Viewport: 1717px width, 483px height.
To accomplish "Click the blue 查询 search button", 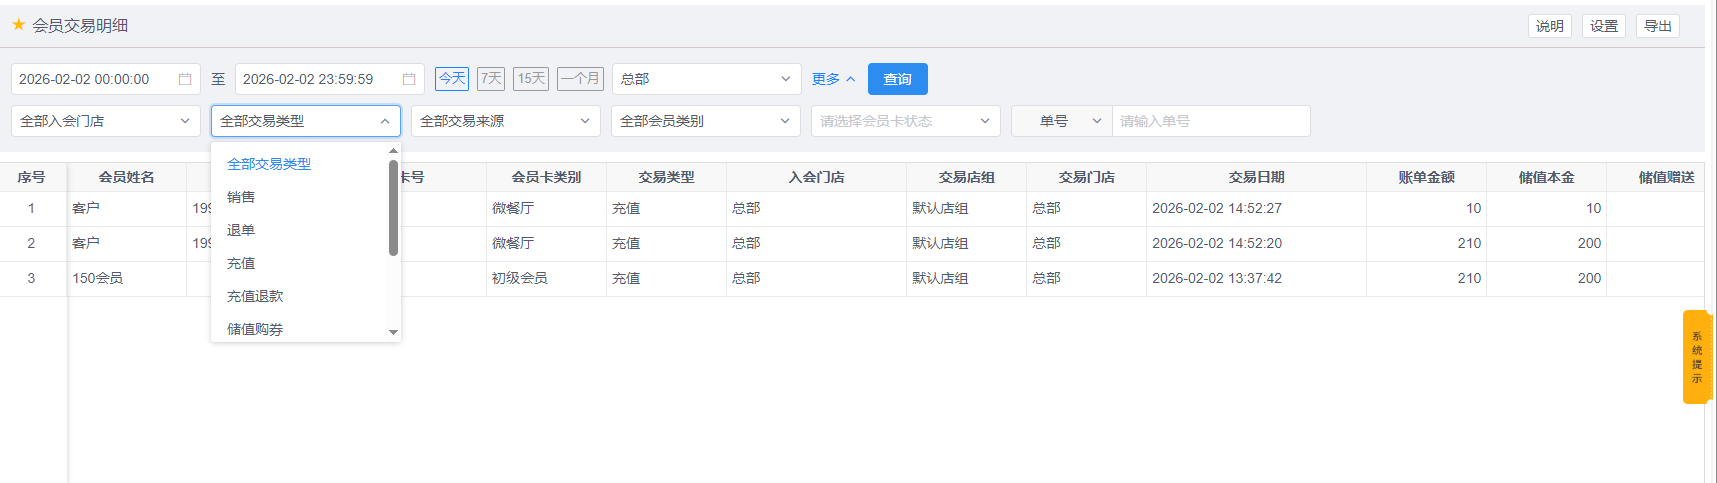I will click(897, 79).
